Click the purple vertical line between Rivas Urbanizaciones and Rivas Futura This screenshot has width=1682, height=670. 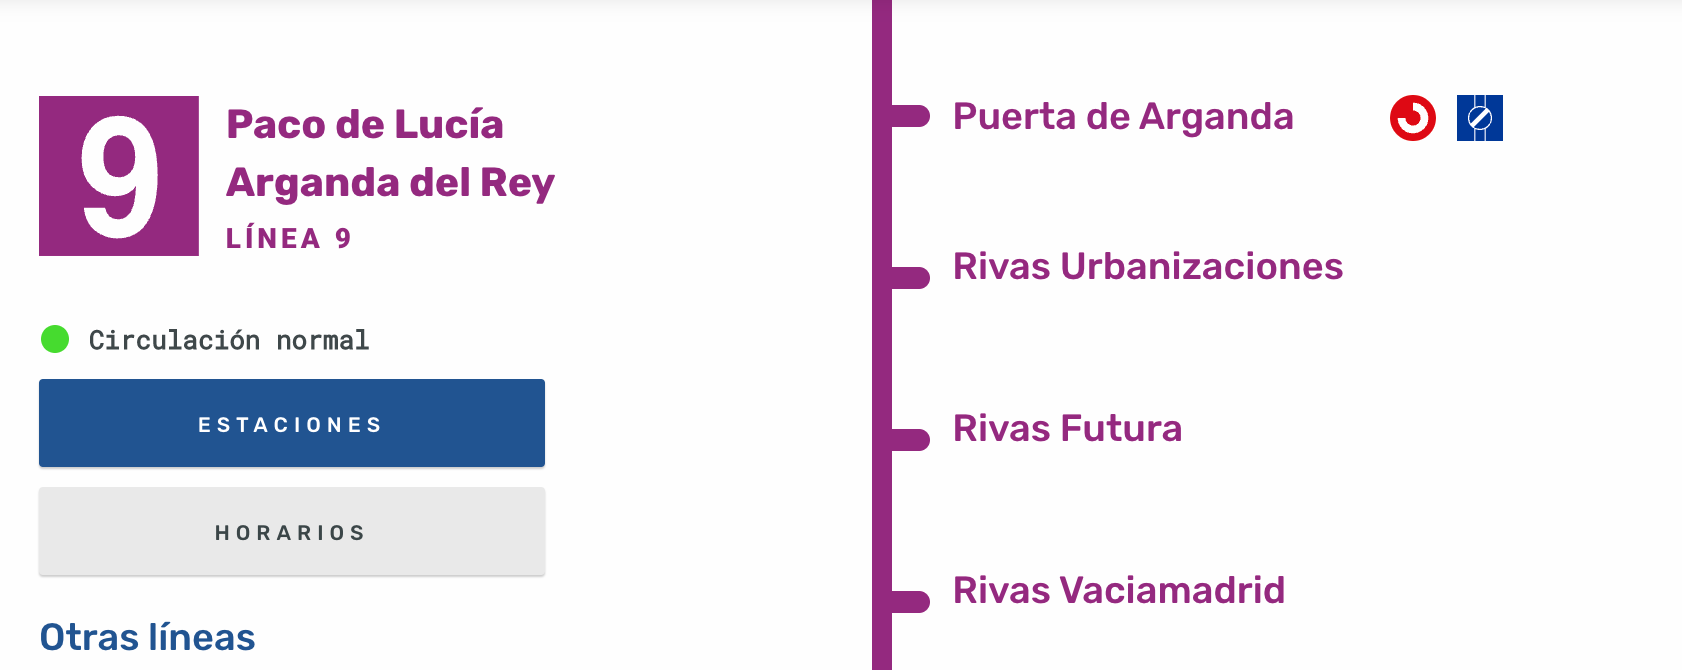(x=882, y=359)
